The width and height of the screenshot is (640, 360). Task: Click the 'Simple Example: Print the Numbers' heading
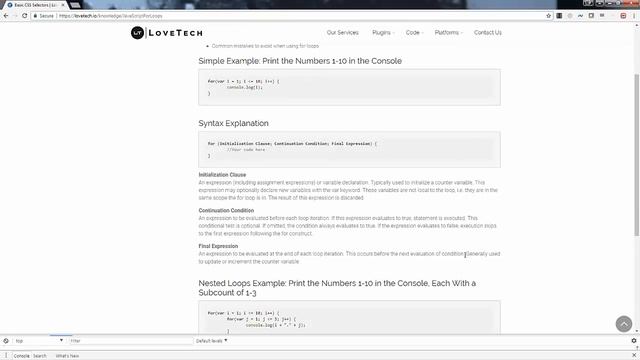click(x=300, y=61)
